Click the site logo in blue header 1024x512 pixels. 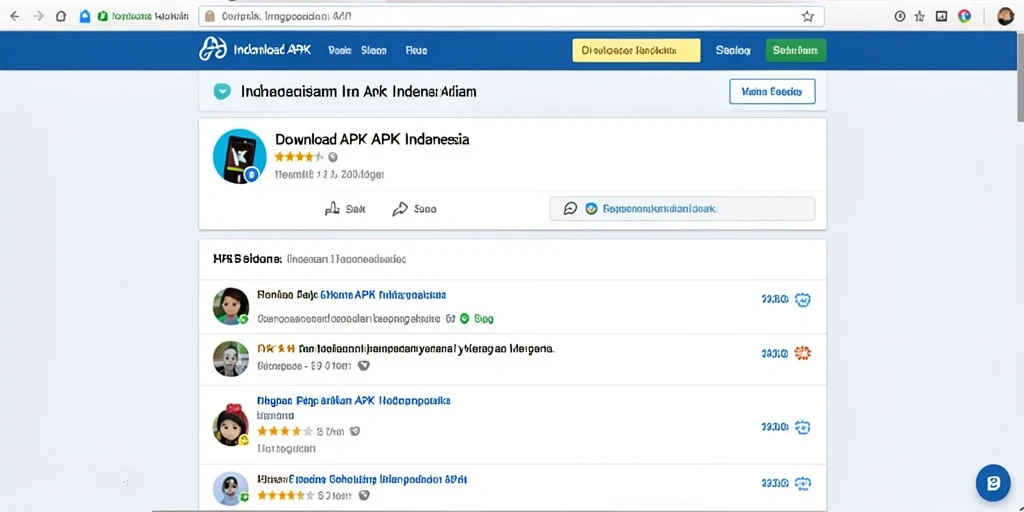(213, 49)
